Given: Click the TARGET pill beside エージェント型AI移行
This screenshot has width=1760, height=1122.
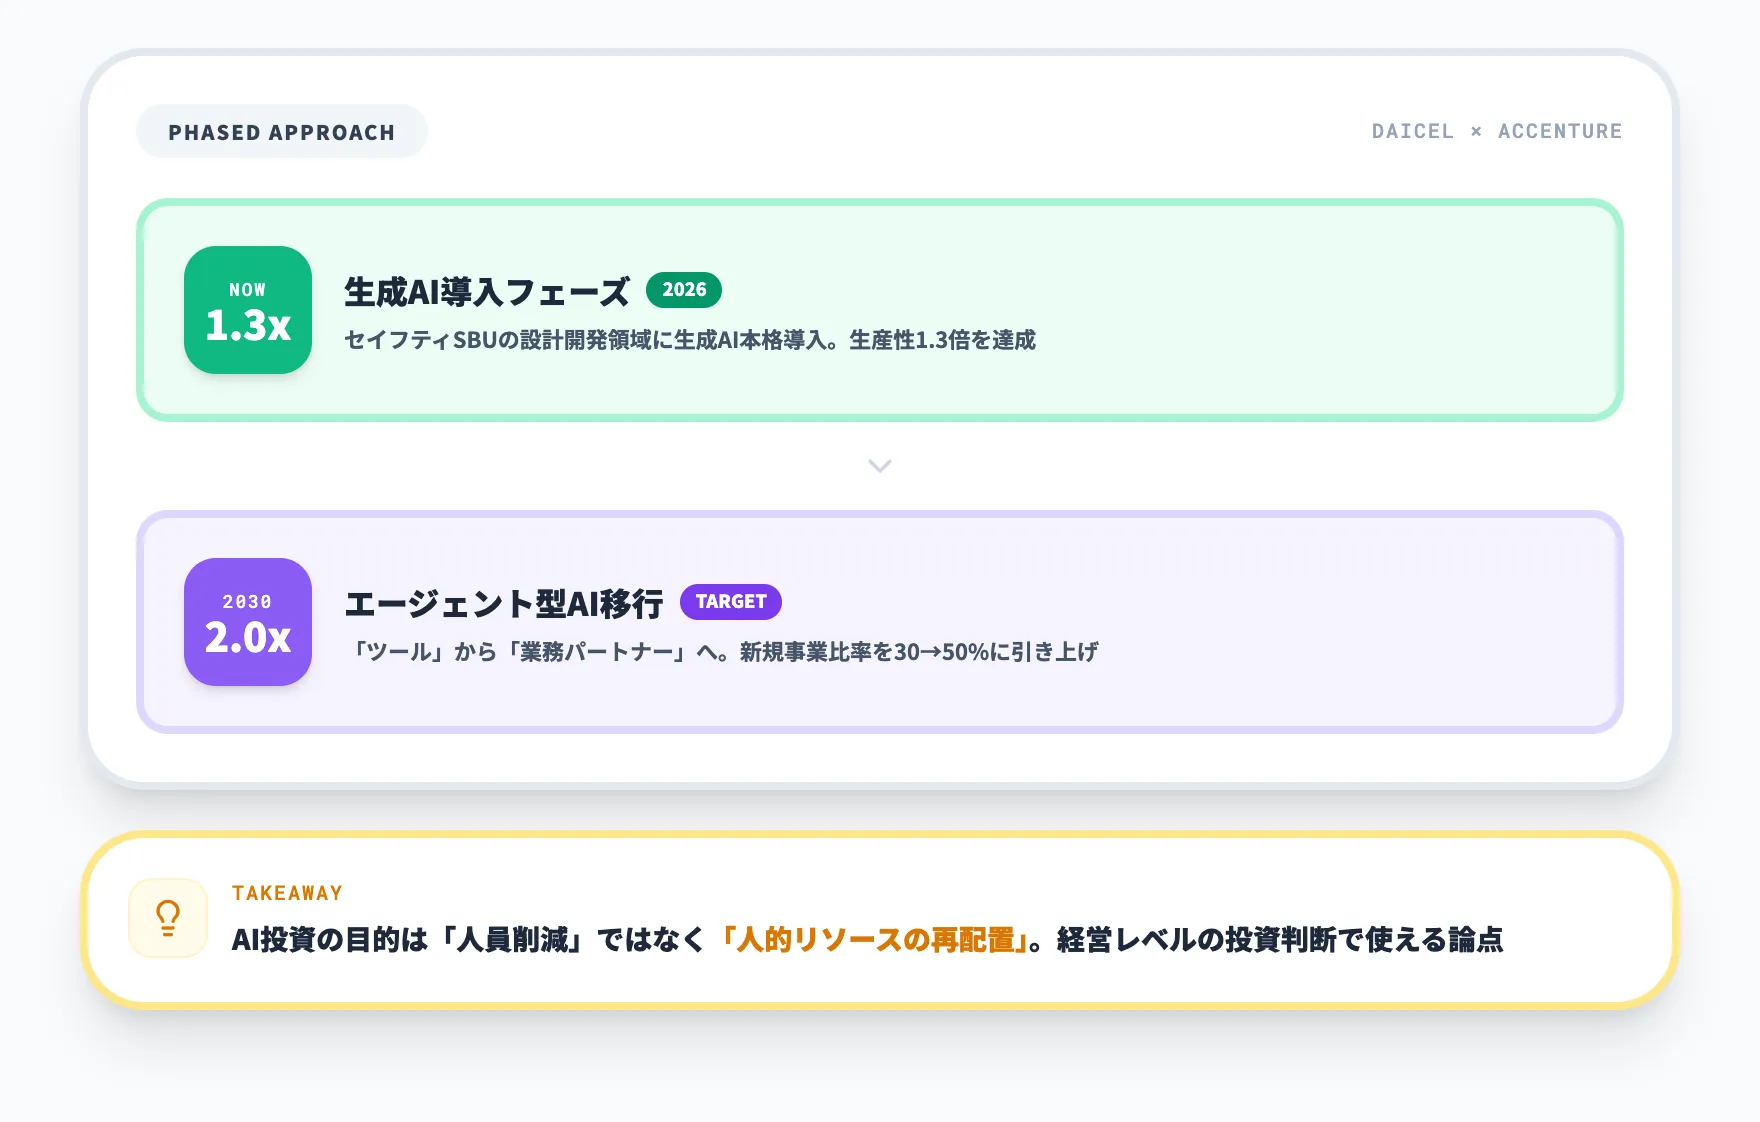Looking at the screenshot, I should coord(730,601).
